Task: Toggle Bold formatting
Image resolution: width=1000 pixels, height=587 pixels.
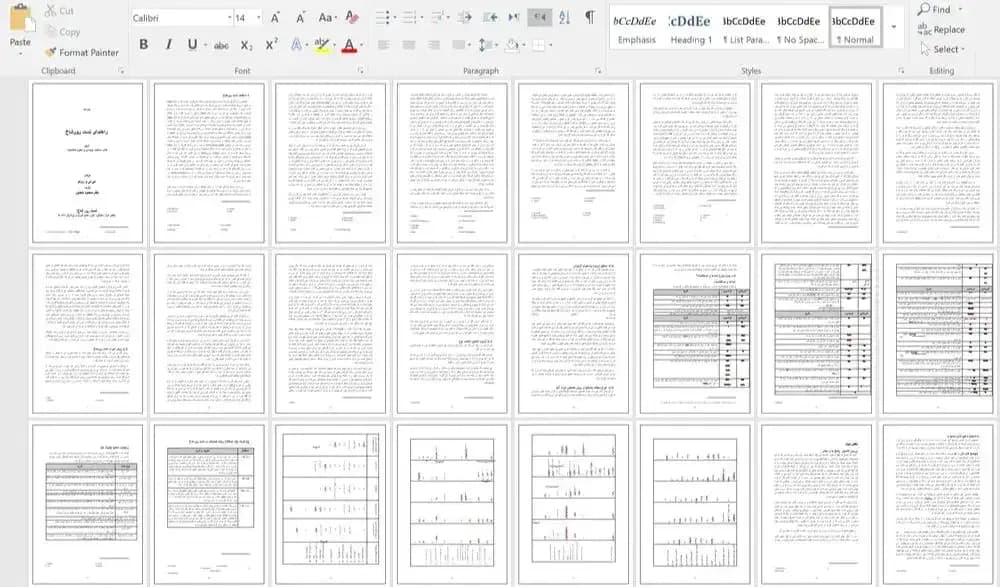Action: coord(143,45)
